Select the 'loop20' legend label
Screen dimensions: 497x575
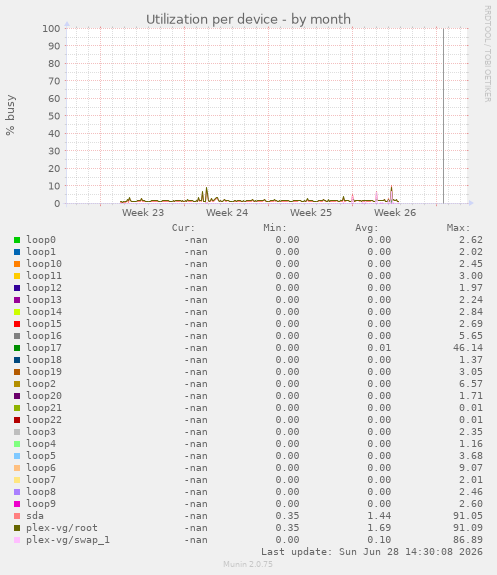(x=44, y=396)
